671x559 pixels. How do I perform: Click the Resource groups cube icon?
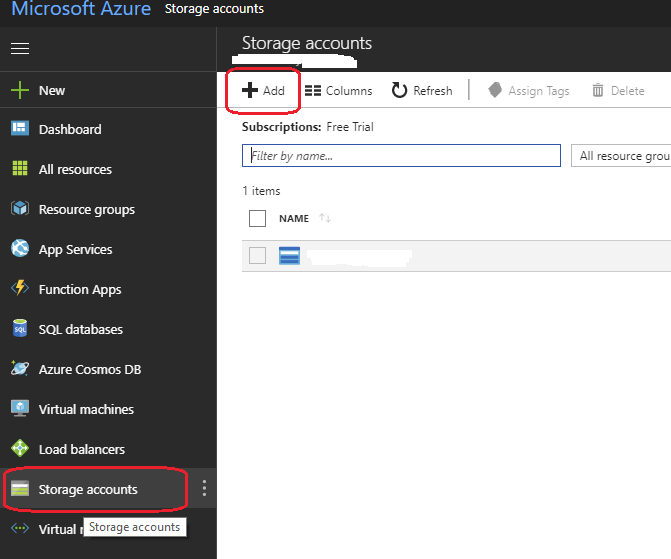[20, 208]
